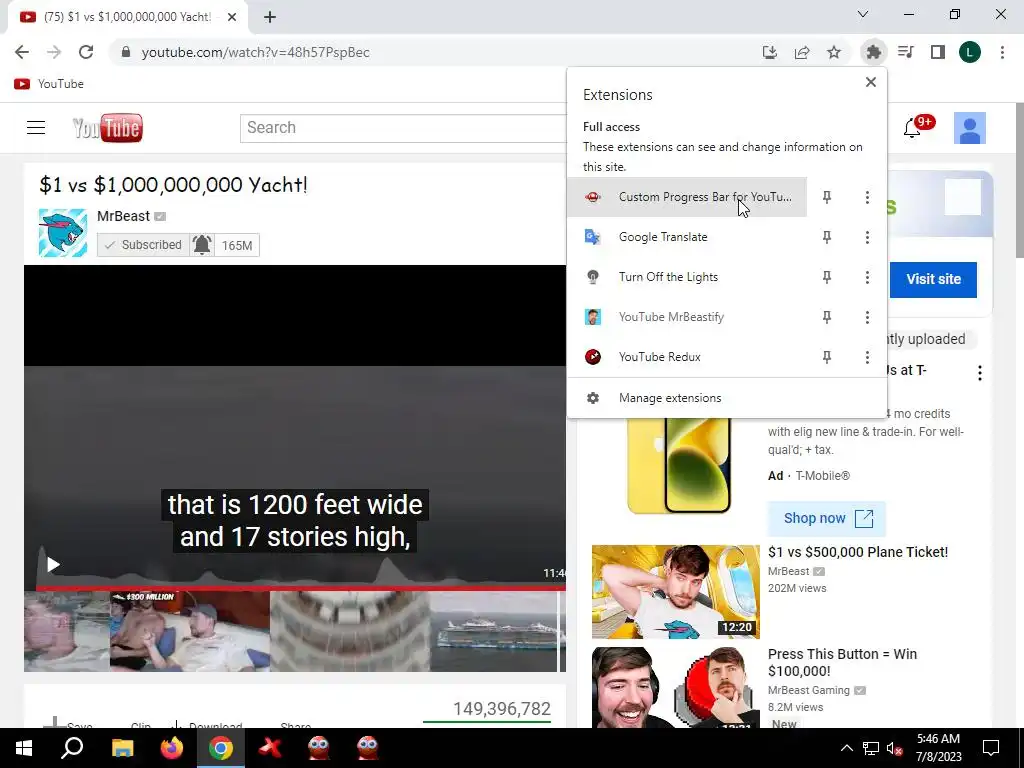1024x768 pixels.
Task: Click Chrome taskbar icon
Action: [221, 748]
